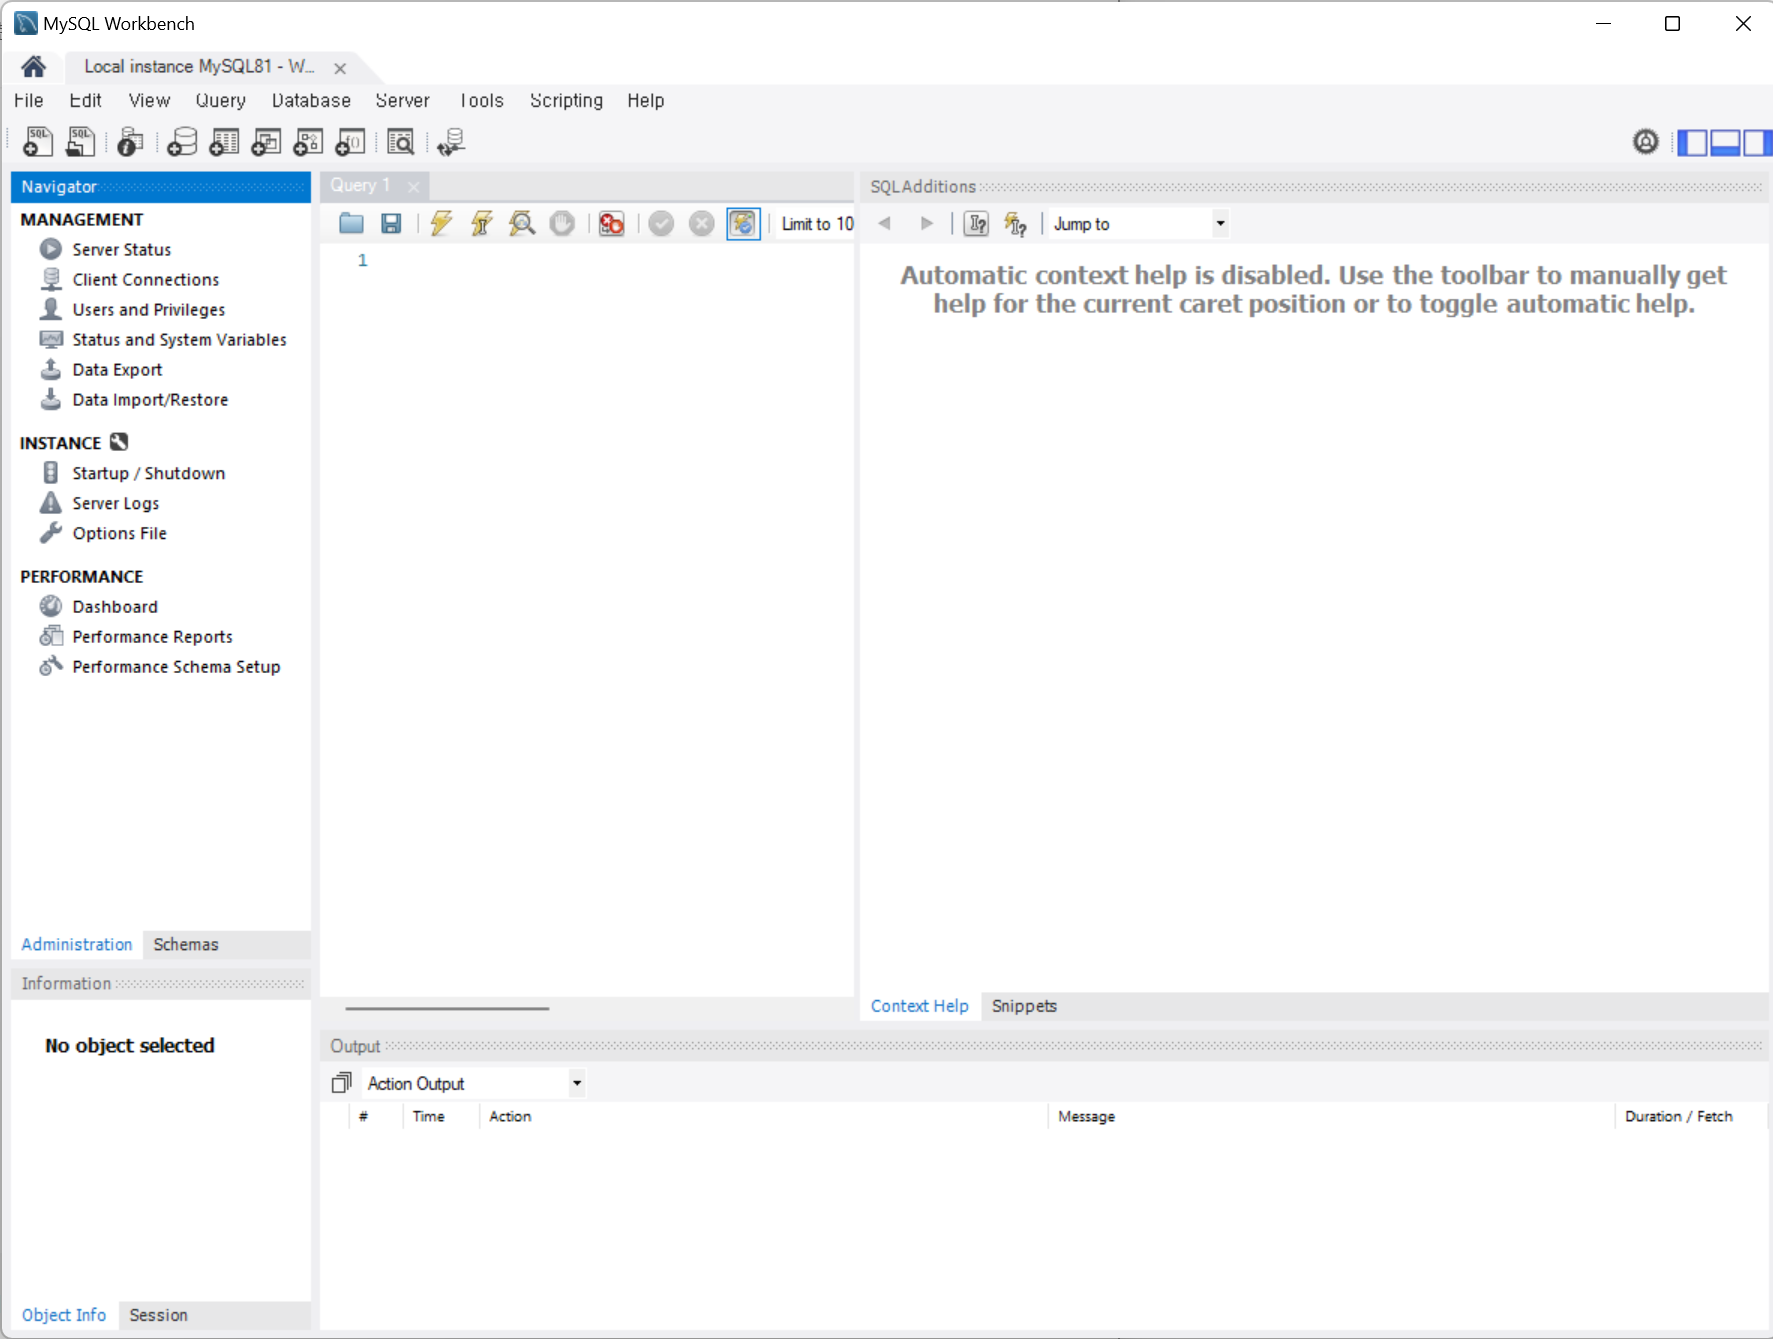Image resolution: width=1773 pixels, height=1339 pixels.
Task: Close the Query 1 tab
Action: [x=413, y=186]
